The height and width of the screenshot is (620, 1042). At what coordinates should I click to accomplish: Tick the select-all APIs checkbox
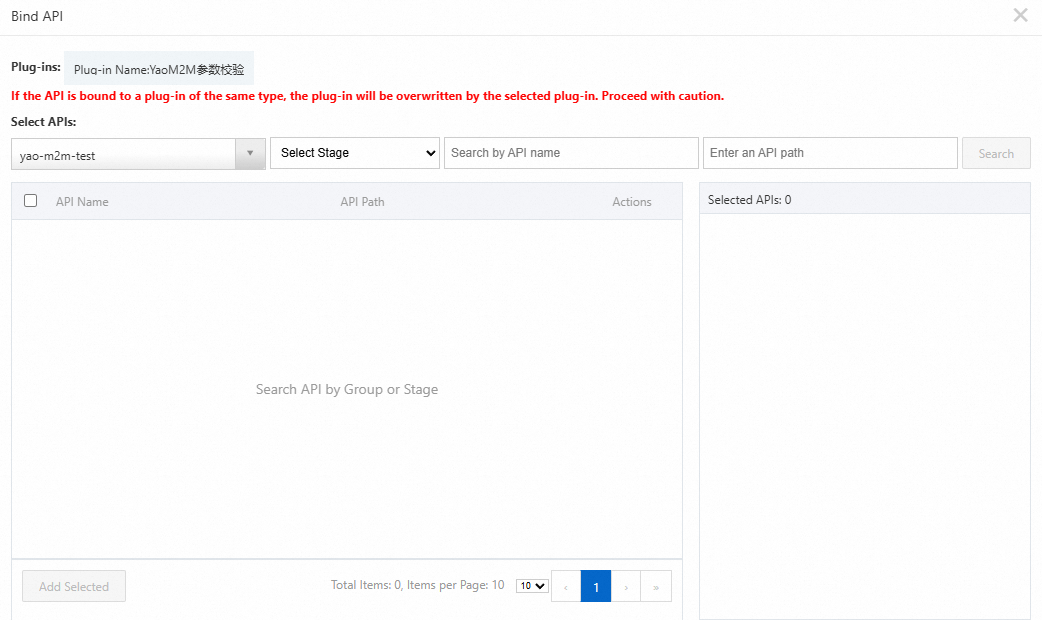[31, 200]
